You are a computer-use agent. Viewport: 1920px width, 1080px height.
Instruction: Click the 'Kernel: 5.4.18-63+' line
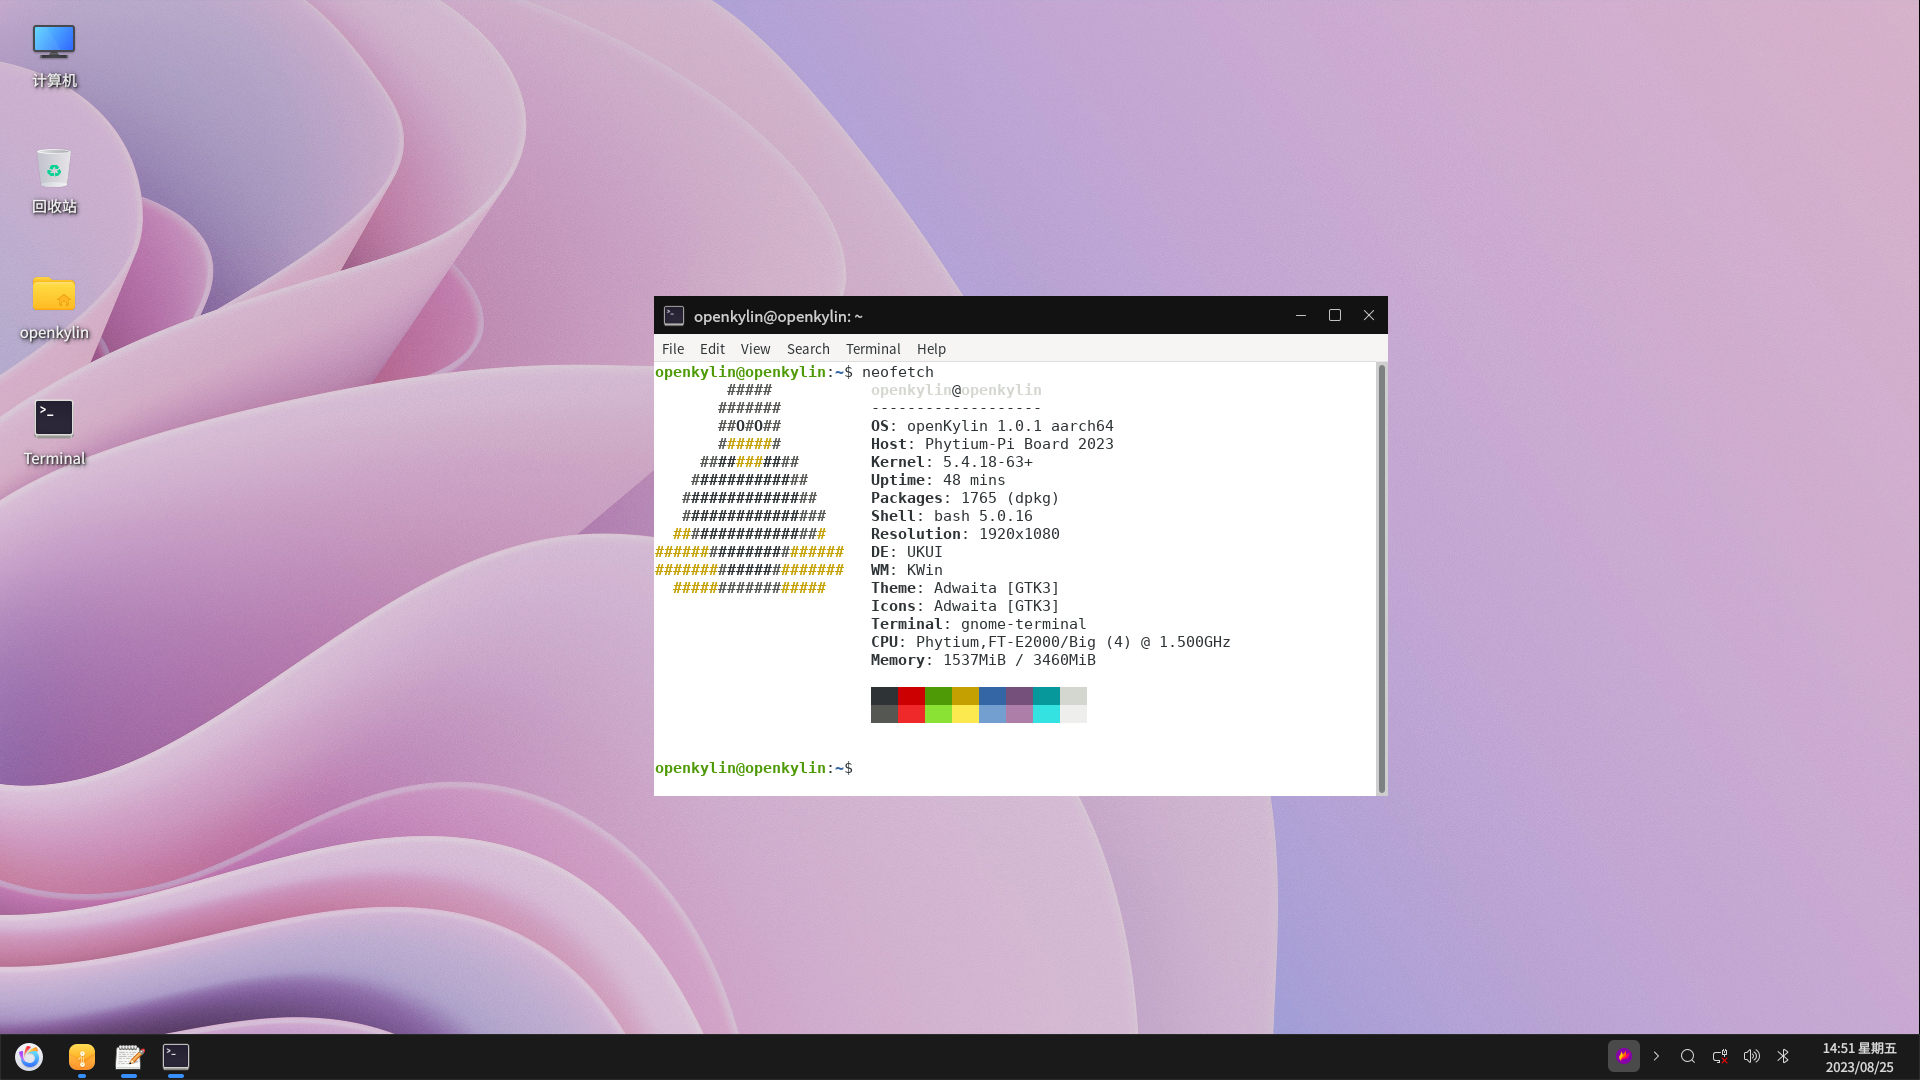[x=952, y=462]
